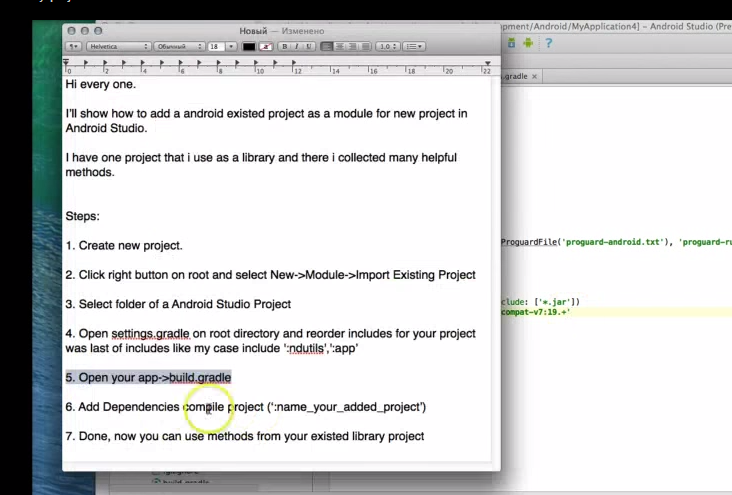Click the right margin marker near 22
Viewport: 732px width, 495px height.
tap(487, 63)
